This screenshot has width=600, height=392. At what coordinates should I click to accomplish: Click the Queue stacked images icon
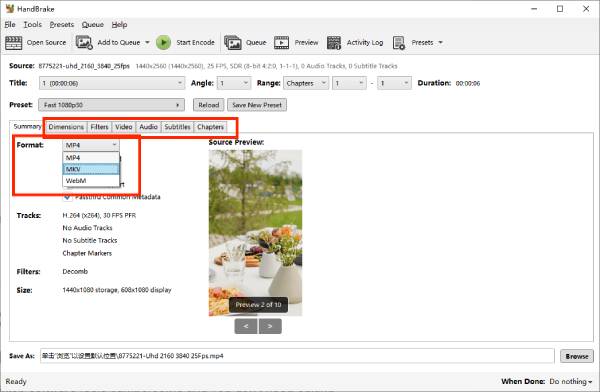pyautogui.click(x=233, y=42)
